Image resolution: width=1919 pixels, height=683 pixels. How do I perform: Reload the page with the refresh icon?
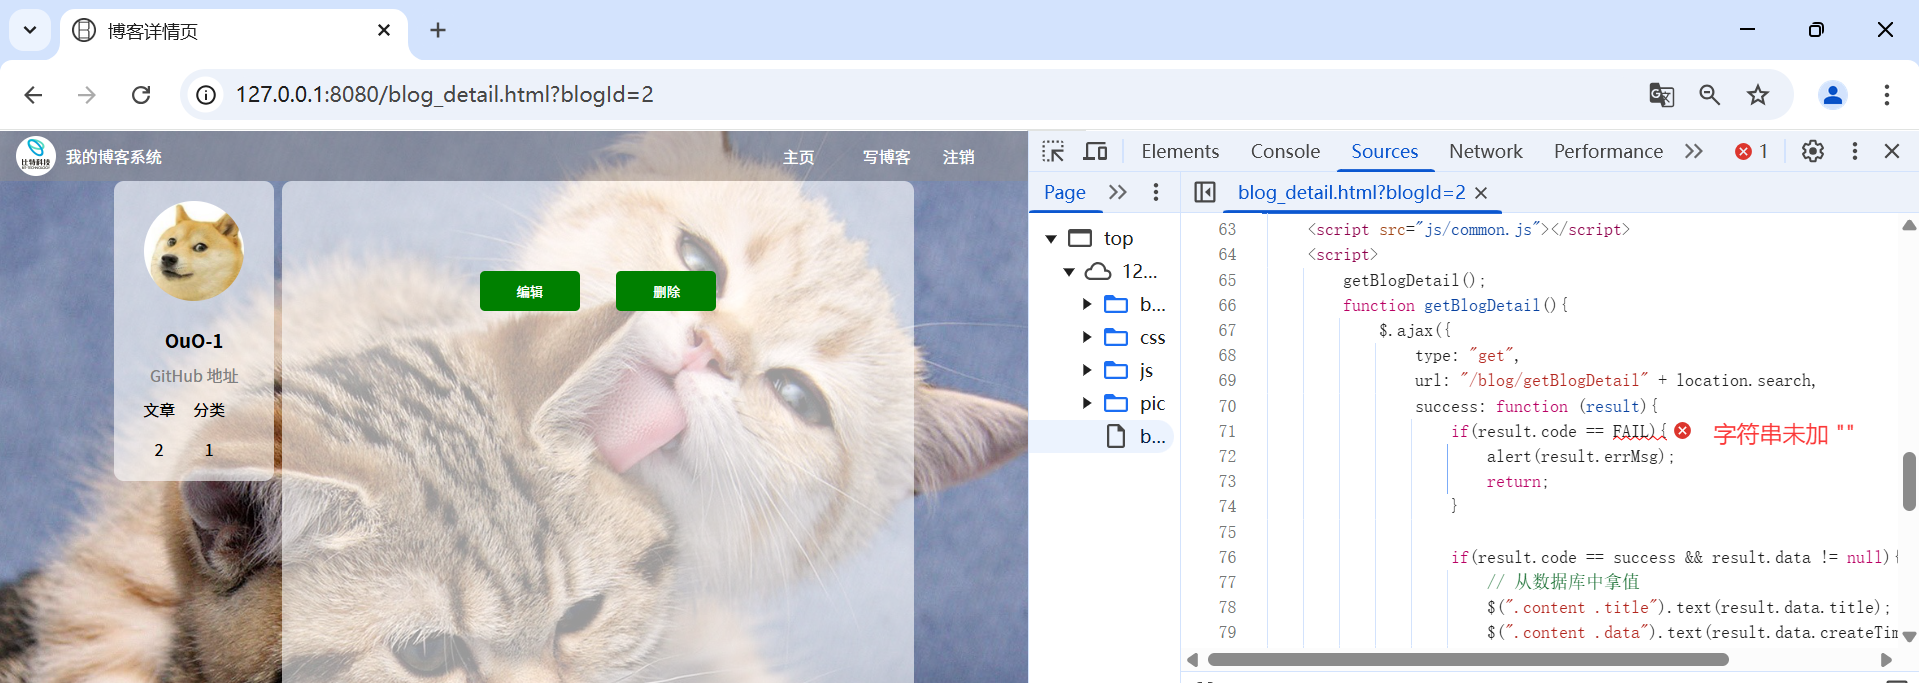pos(141,95)
